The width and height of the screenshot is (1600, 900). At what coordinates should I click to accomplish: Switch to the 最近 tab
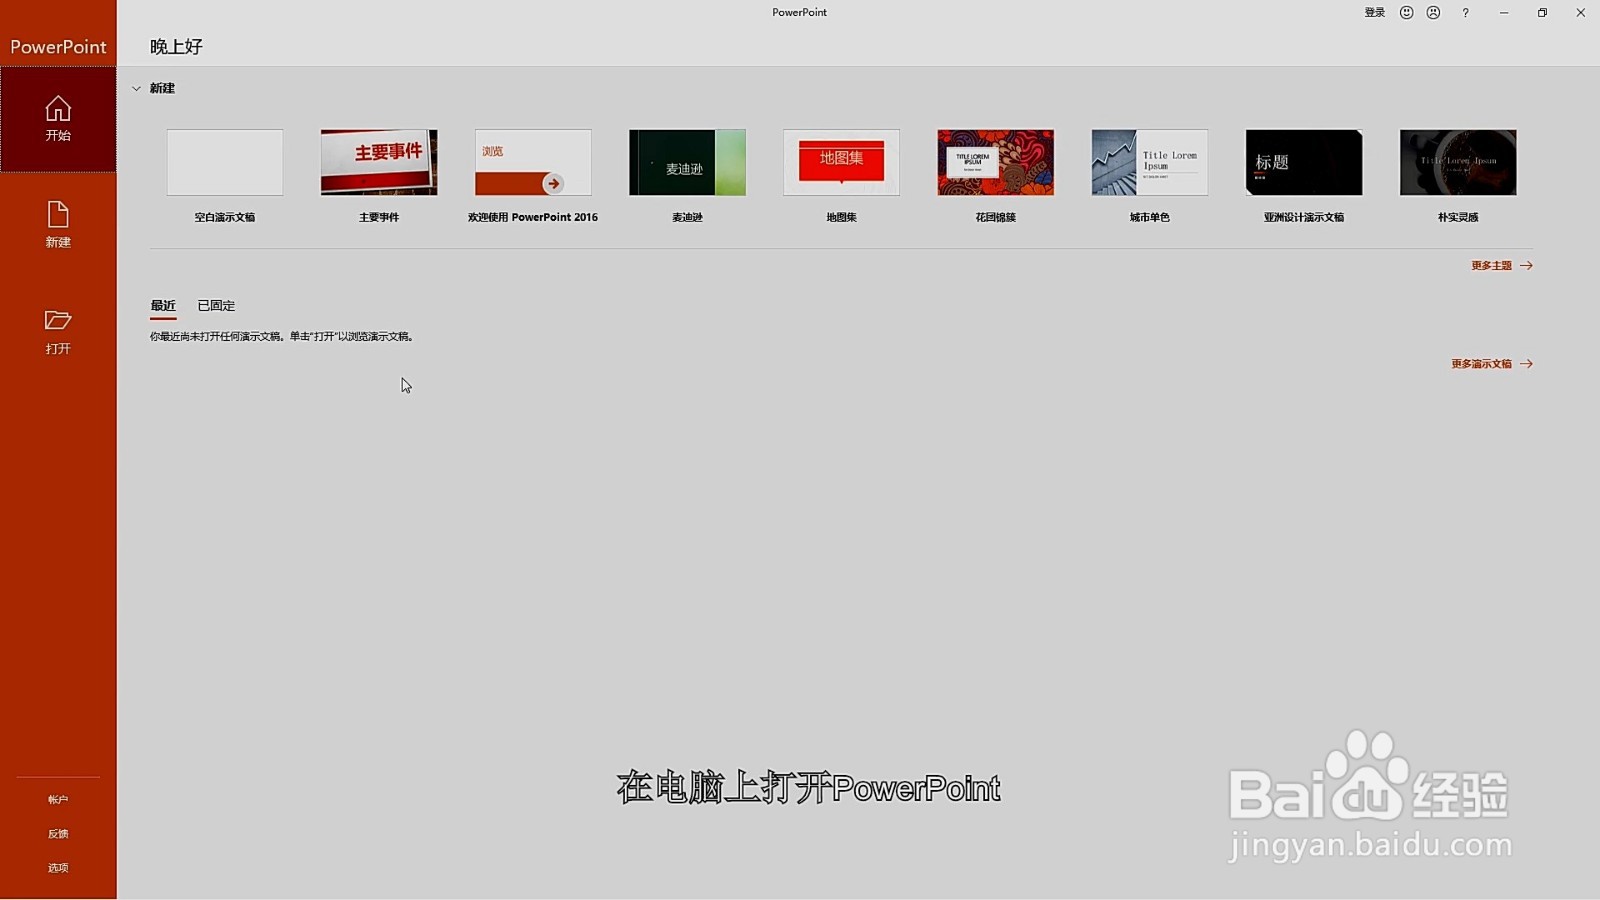(x=163, y=306)
